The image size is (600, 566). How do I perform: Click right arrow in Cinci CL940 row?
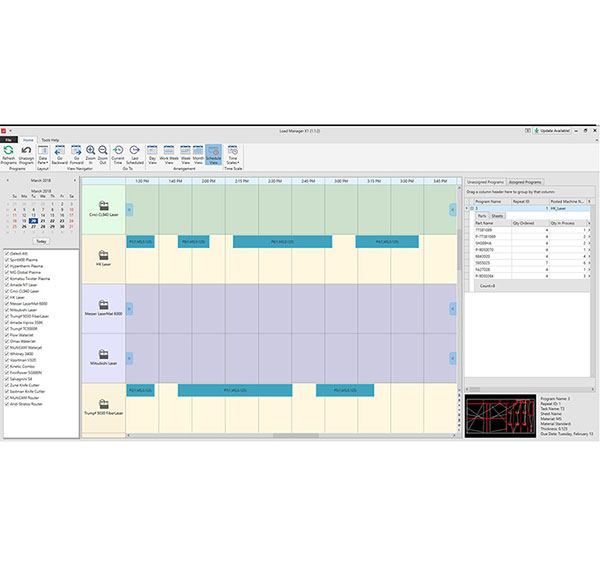pyautogui.click(x=453, y=210)
